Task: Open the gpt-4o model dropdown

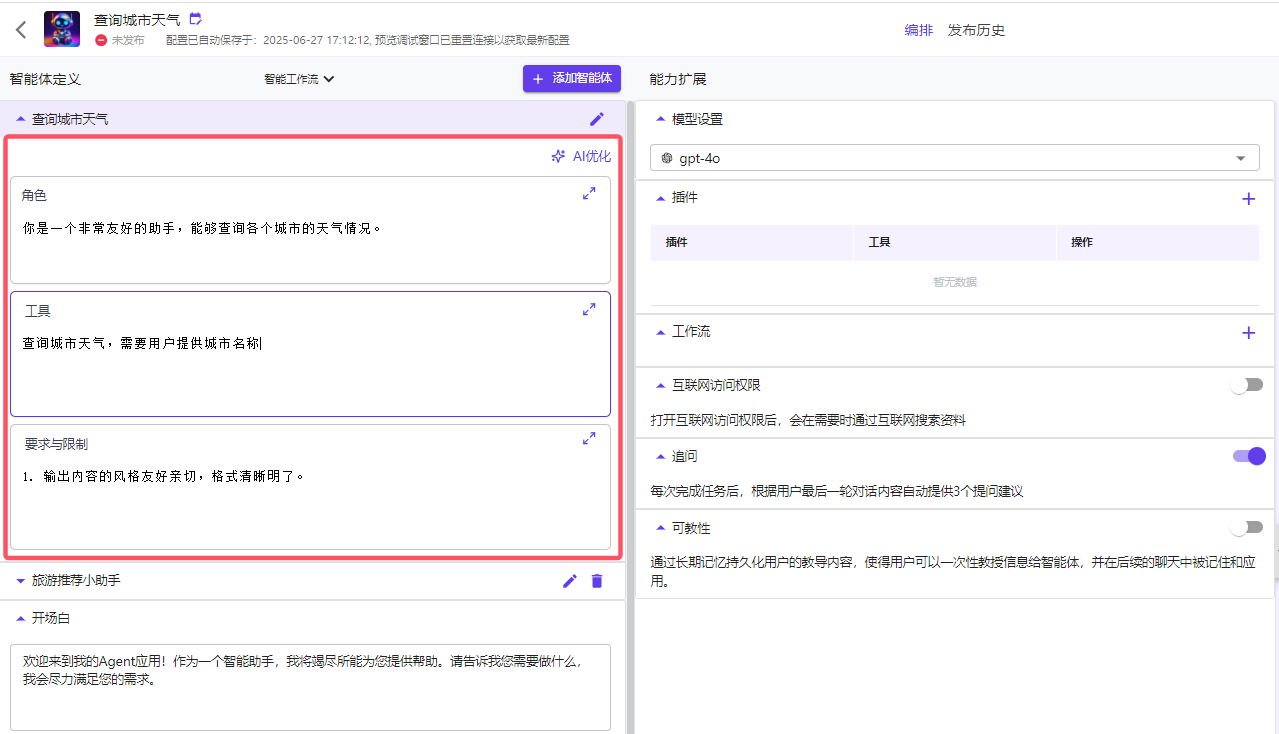Action: tap(955, 158)
